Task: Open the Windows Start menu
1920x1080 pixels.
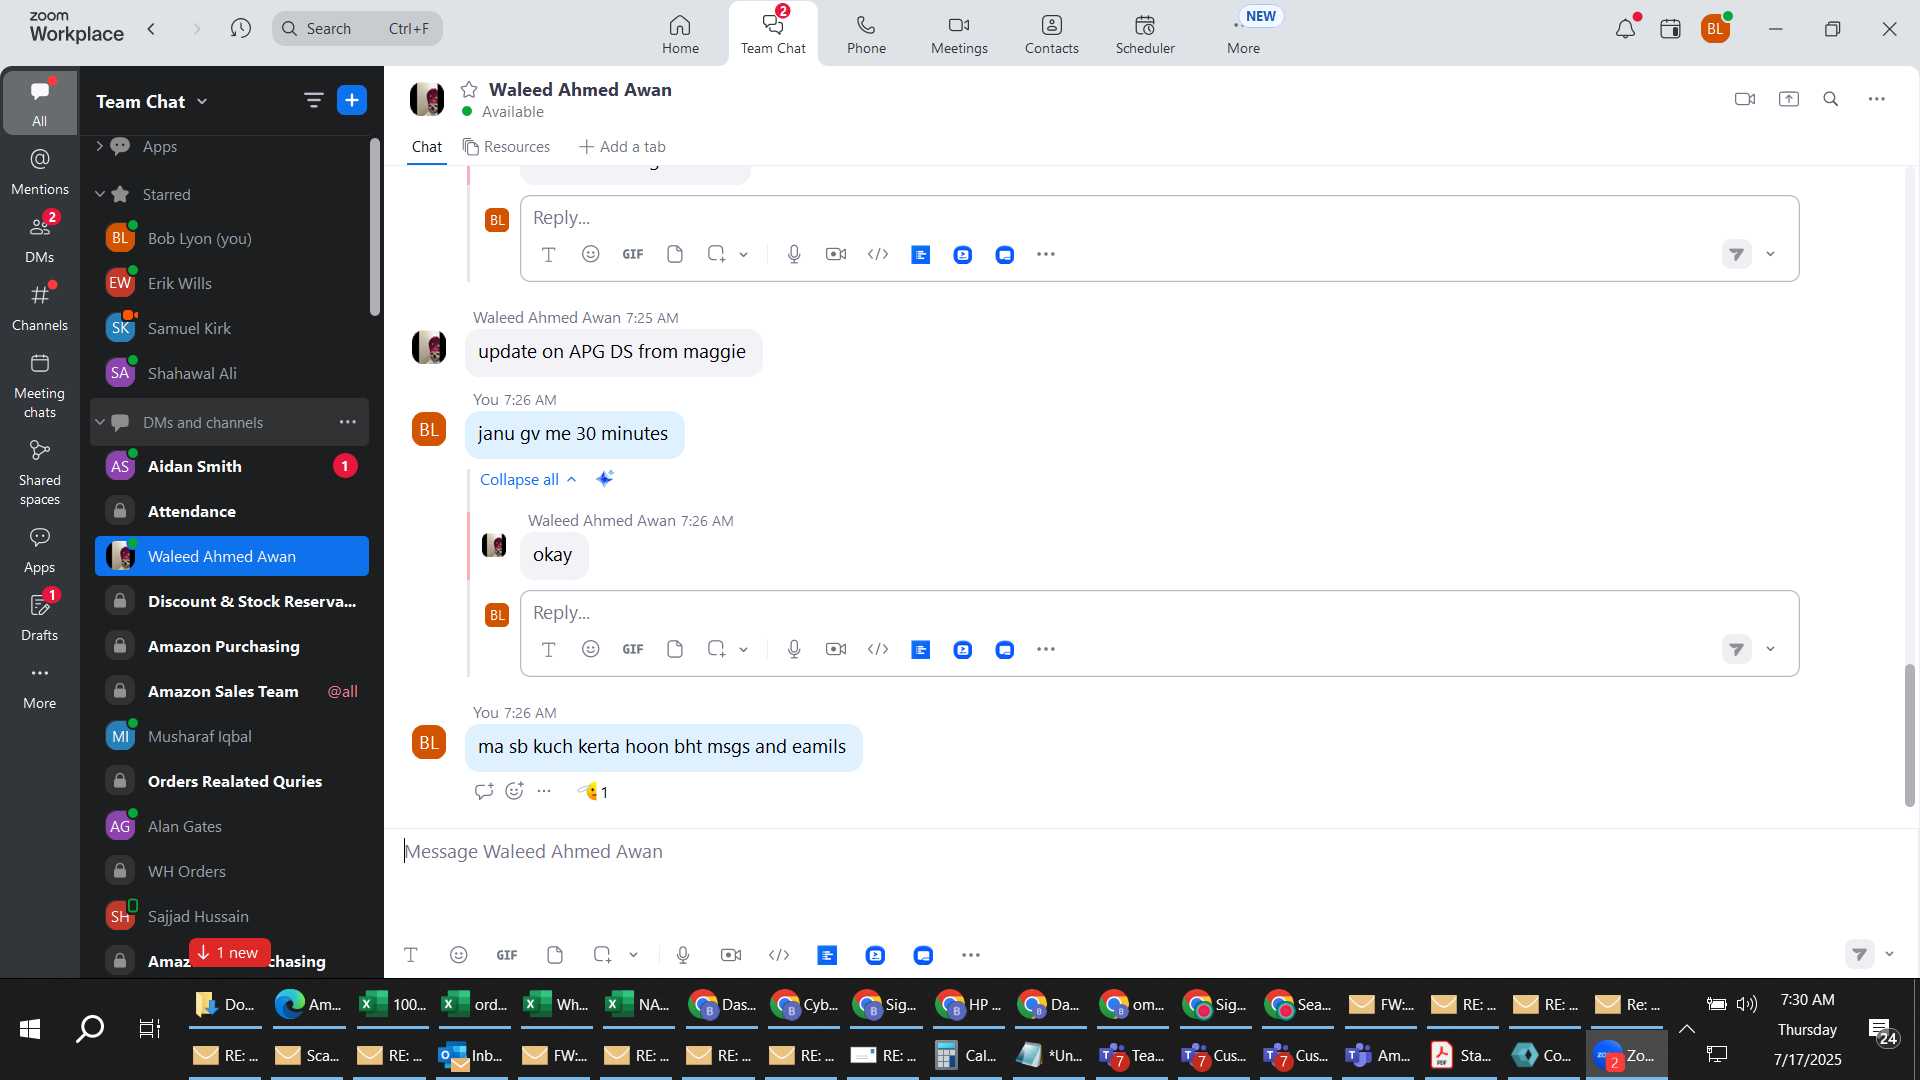Action: (30, 1029)
